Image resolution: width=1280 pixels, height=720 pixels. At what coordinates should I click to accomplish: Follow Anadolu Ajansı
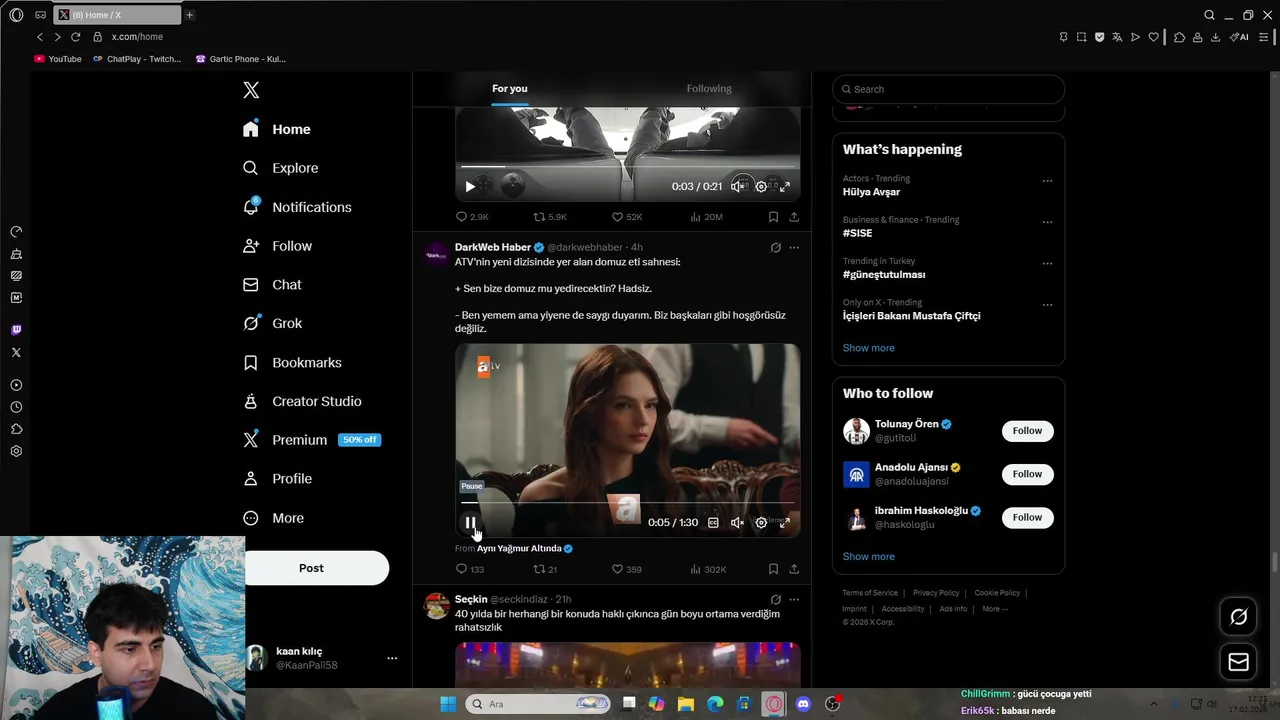[x=1027, y=474]
